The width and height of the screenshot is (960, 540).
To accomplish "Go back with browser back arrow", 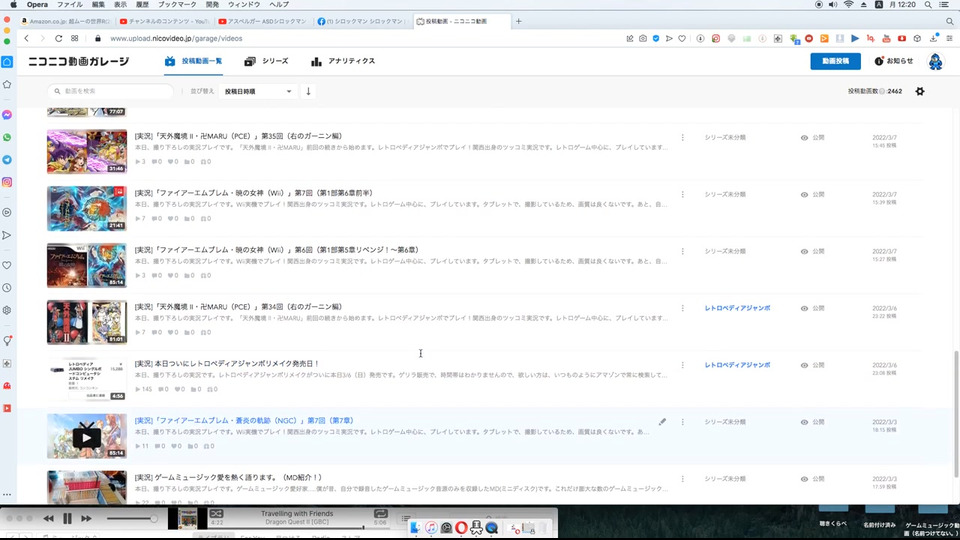I will (26, 38).
